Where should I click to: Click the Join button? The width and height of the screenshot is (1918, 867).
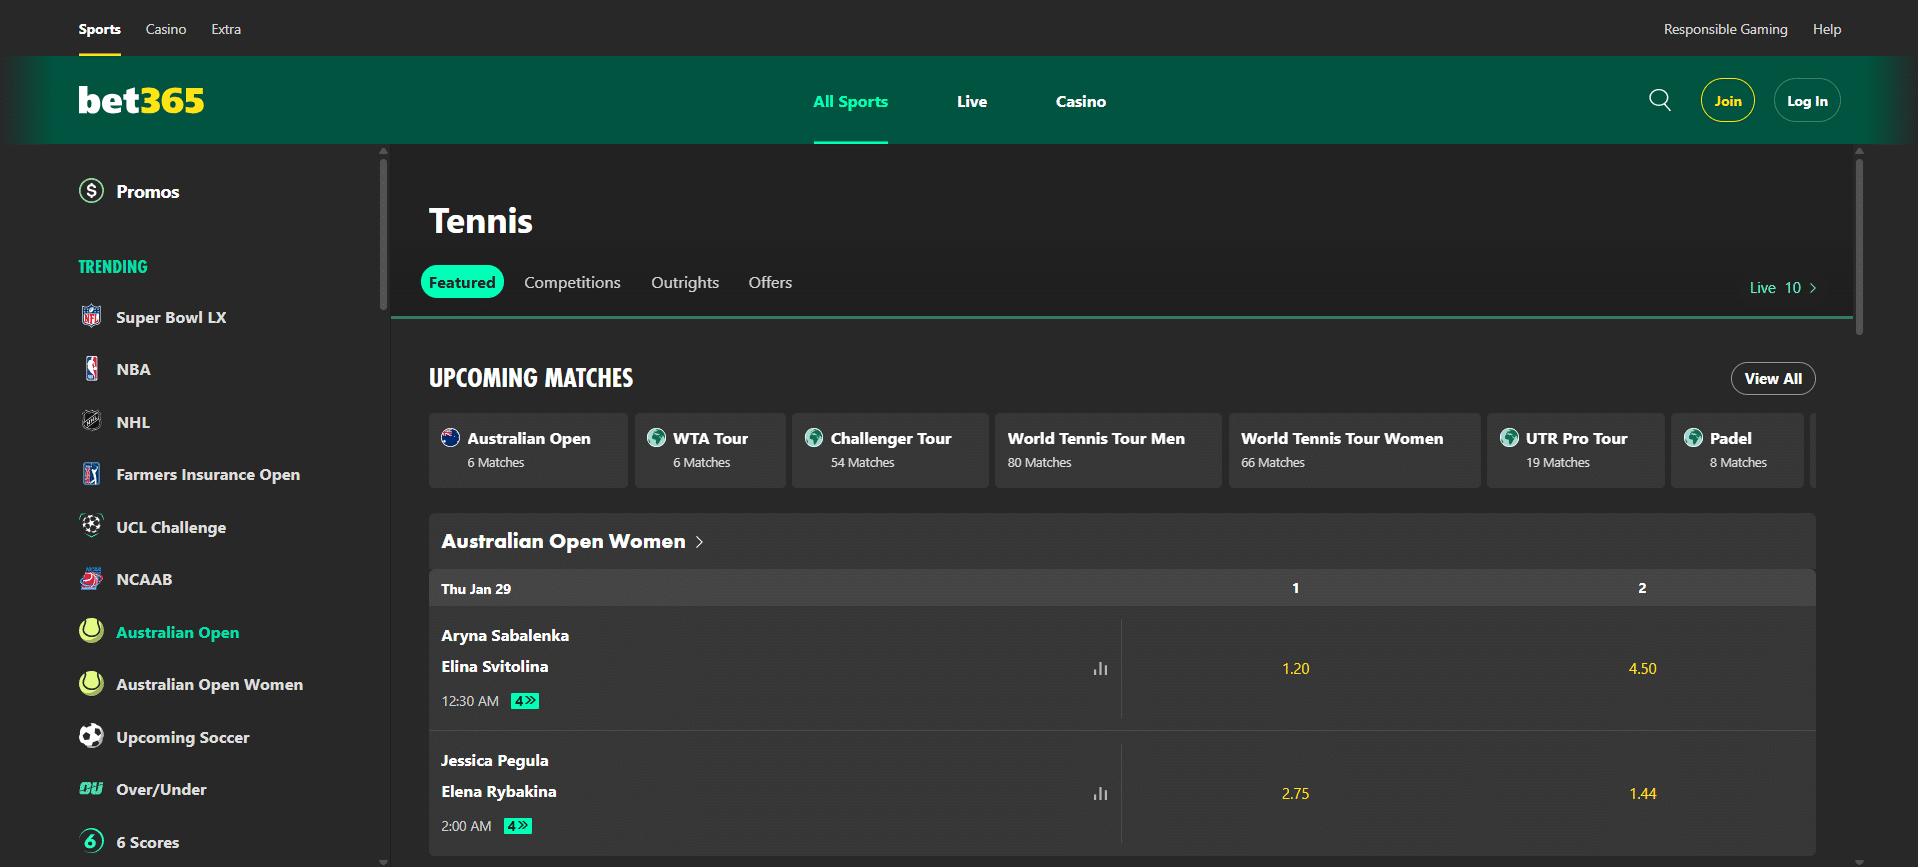[1728, 100]
